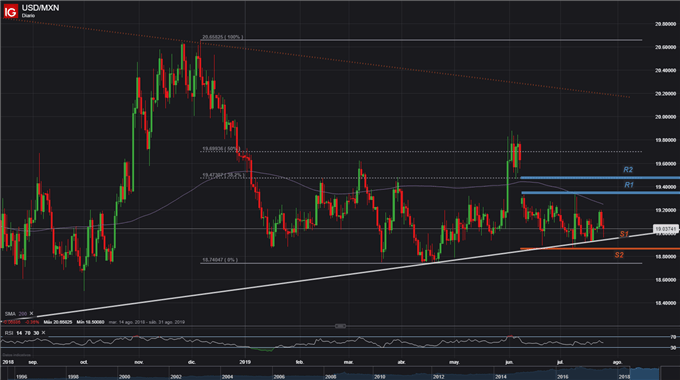
Task: Click the 2019 label on time axis
Action: point(245,362)
